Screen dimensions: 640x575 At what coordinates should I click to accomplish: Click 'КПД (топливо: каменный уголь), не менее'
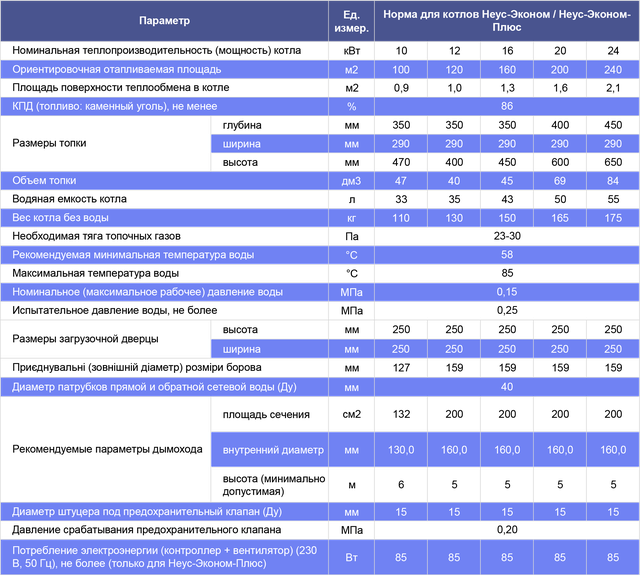click(x=115, y=107)
